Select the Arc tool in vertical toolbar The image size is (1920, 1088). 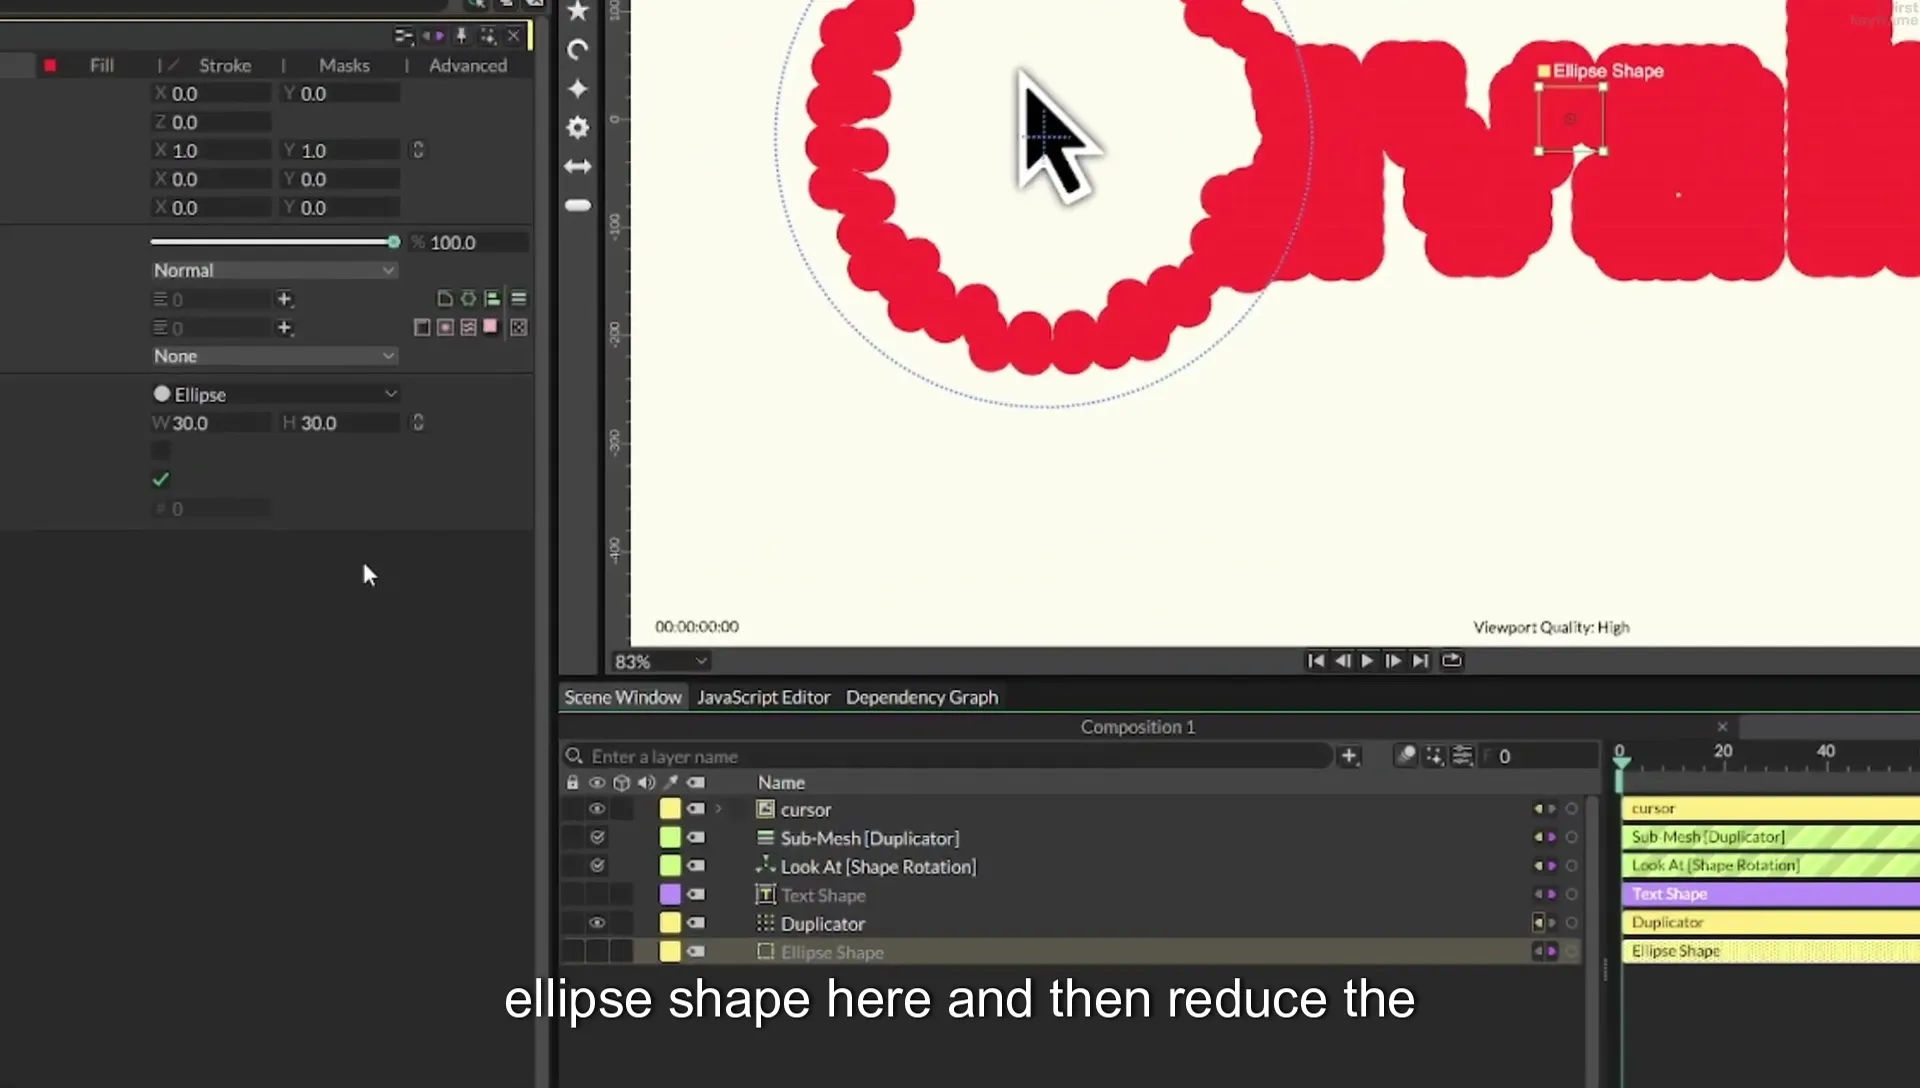578,50
